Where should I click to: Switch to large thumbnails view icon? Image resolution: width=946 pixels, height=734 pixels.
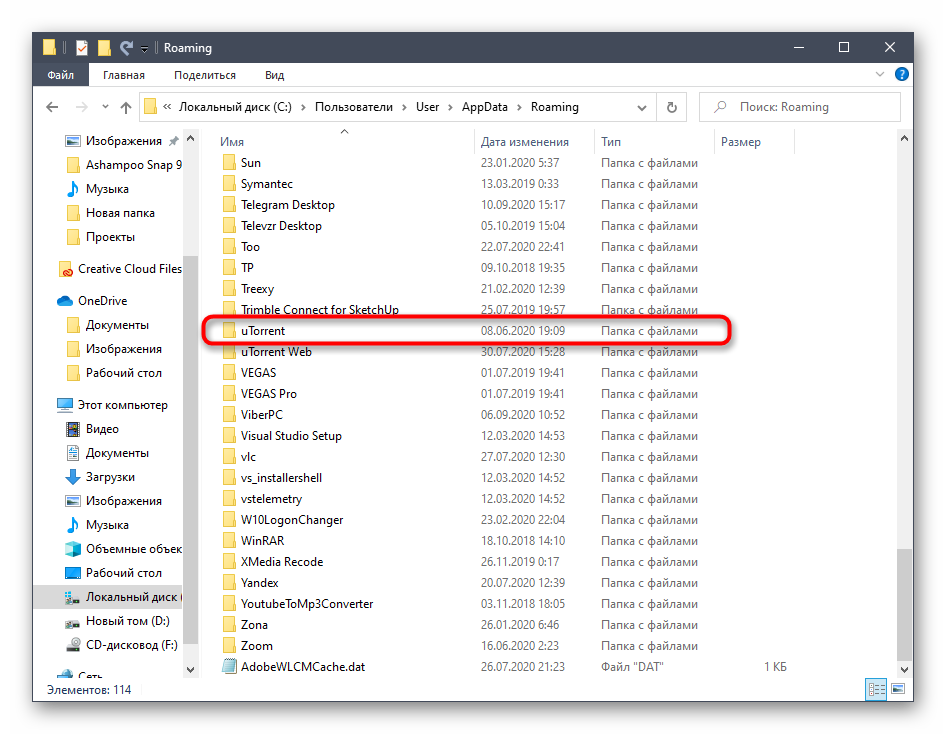[x=899, y=690]
